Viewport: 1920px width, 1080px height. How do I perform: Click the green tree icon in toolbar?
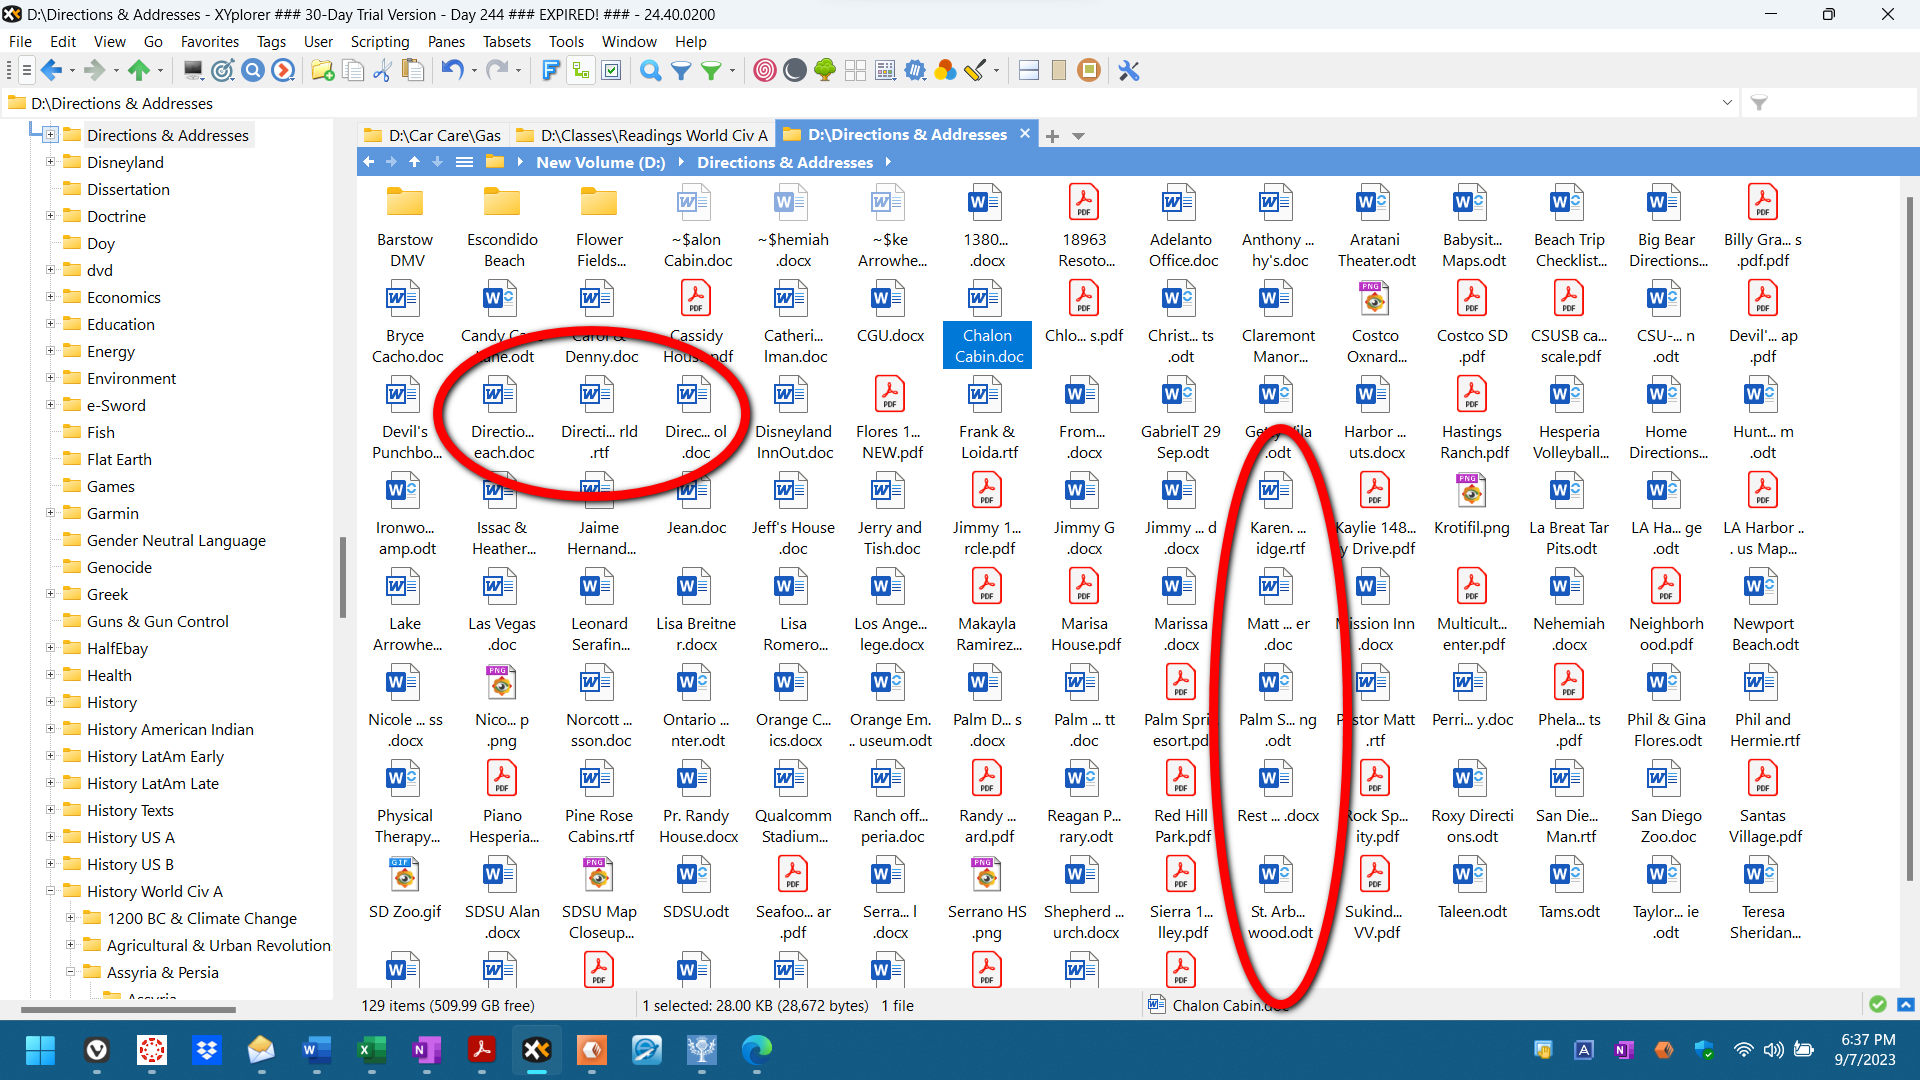point(825,70)
